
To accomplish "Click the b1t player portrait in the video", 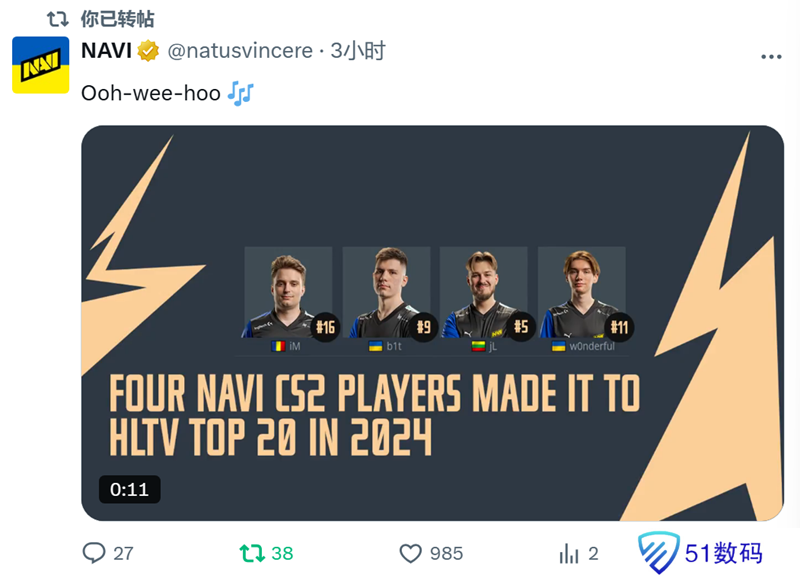I will (x=386, y=293).
